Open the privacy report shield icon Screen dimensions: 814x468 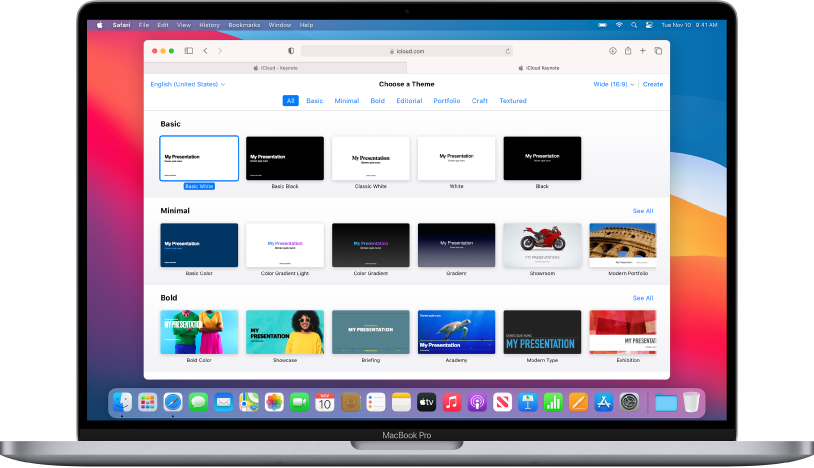[291, 51]
